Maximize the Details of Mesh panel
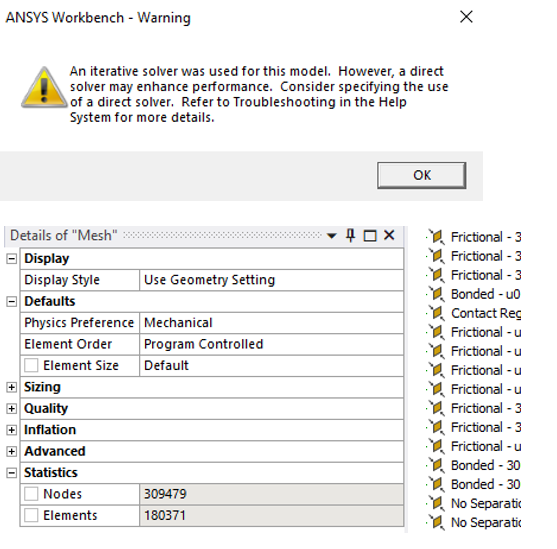Screen dimensions: 557x549 tap(370, 236)
